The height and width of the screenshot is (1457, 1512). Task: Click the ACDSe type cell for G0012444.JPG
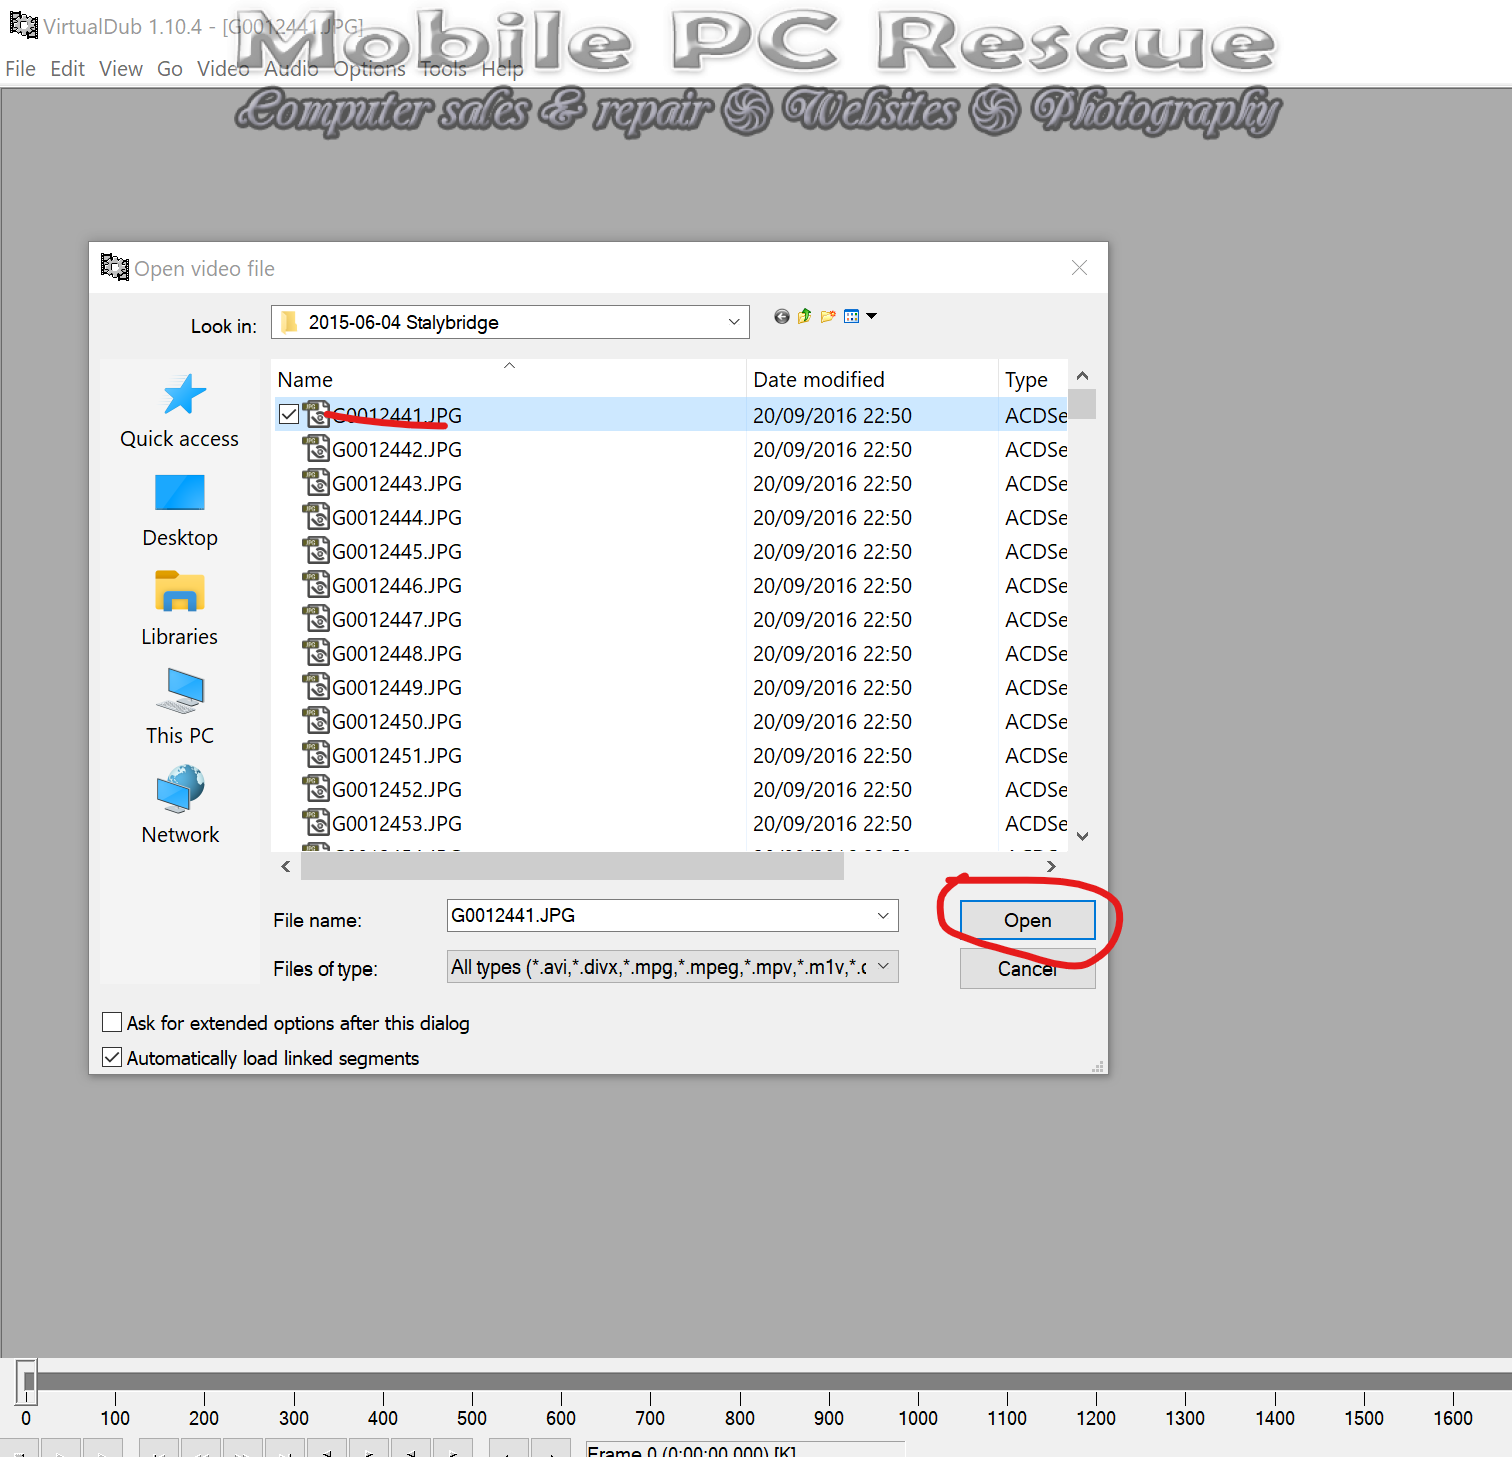(x=1036, y=517)
